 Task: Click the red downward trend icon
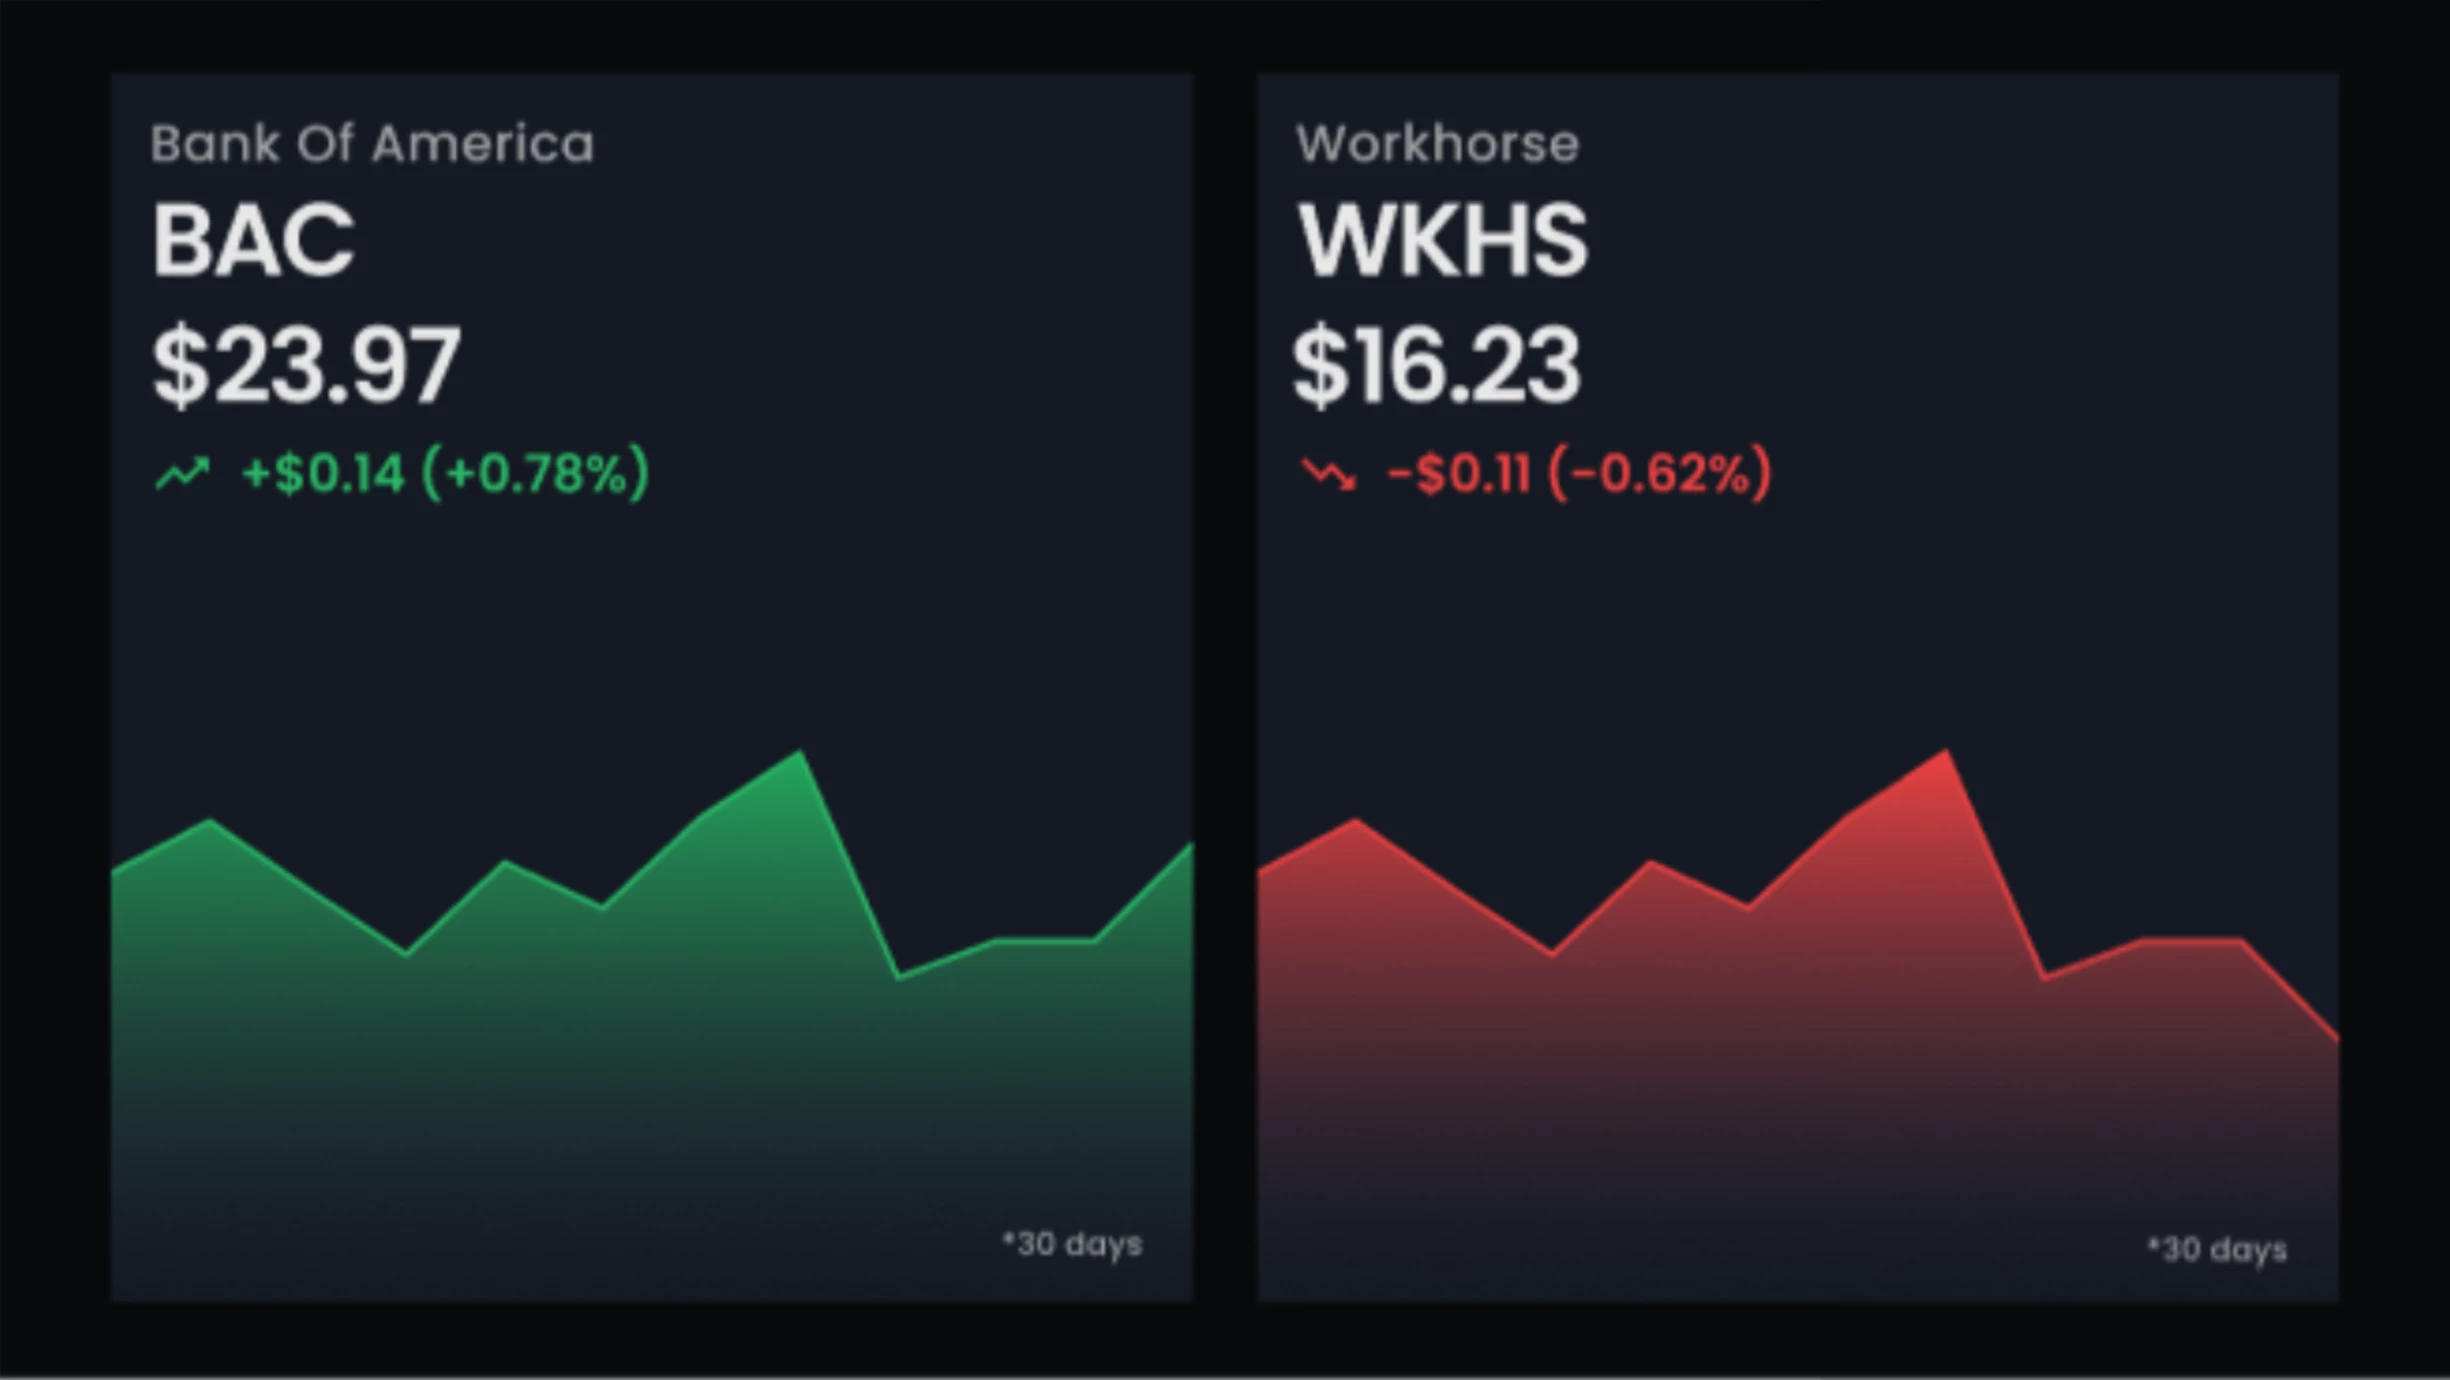point(1329,473)
